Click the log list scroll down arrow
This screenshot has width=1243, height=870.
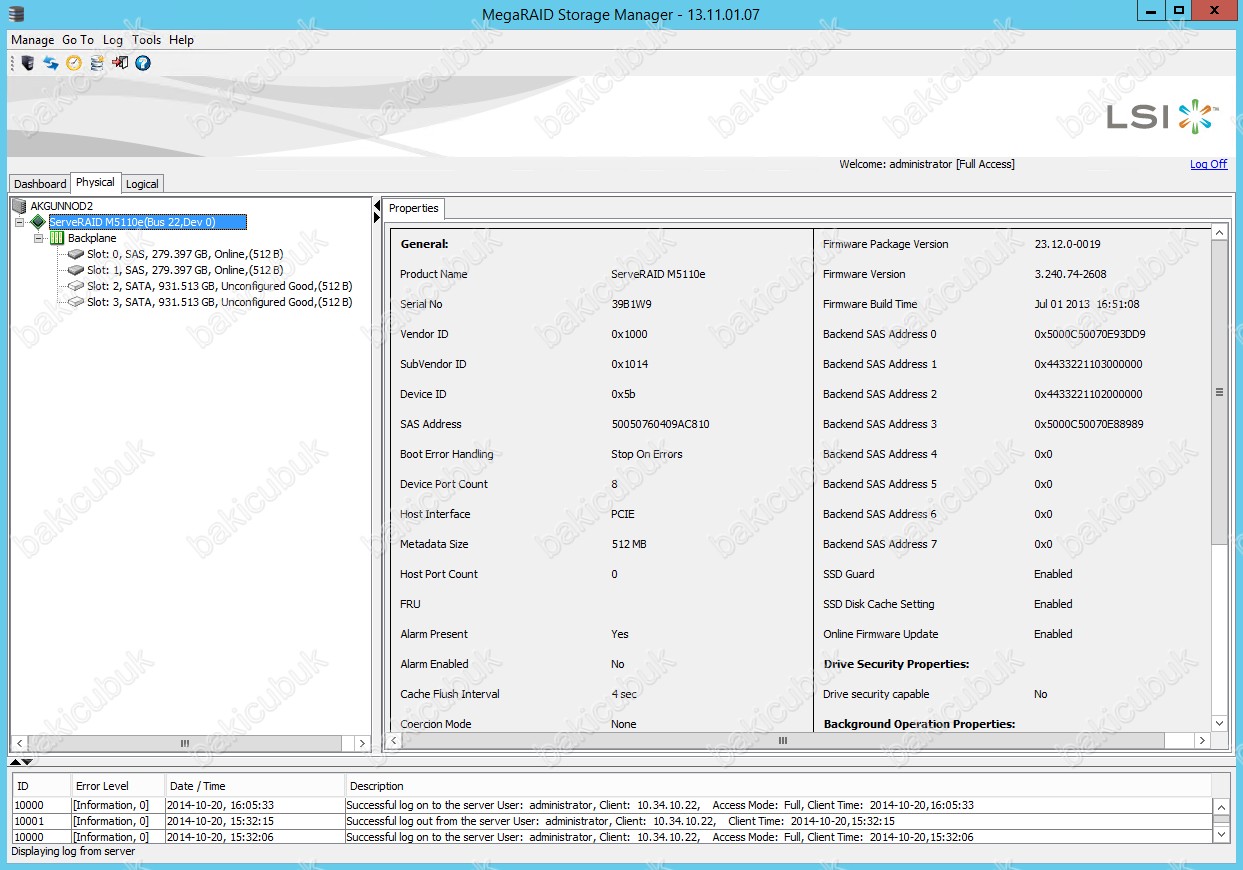click(x=1222, y=833)
